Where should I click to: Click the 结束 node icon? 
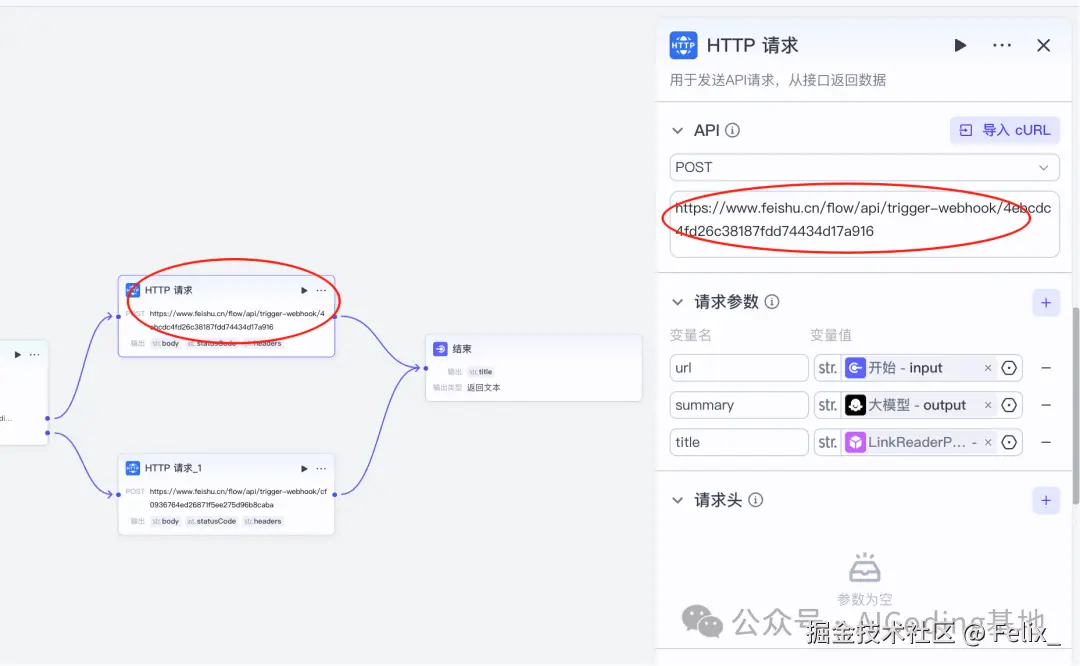pyautogui.click(x=440, y=349)
